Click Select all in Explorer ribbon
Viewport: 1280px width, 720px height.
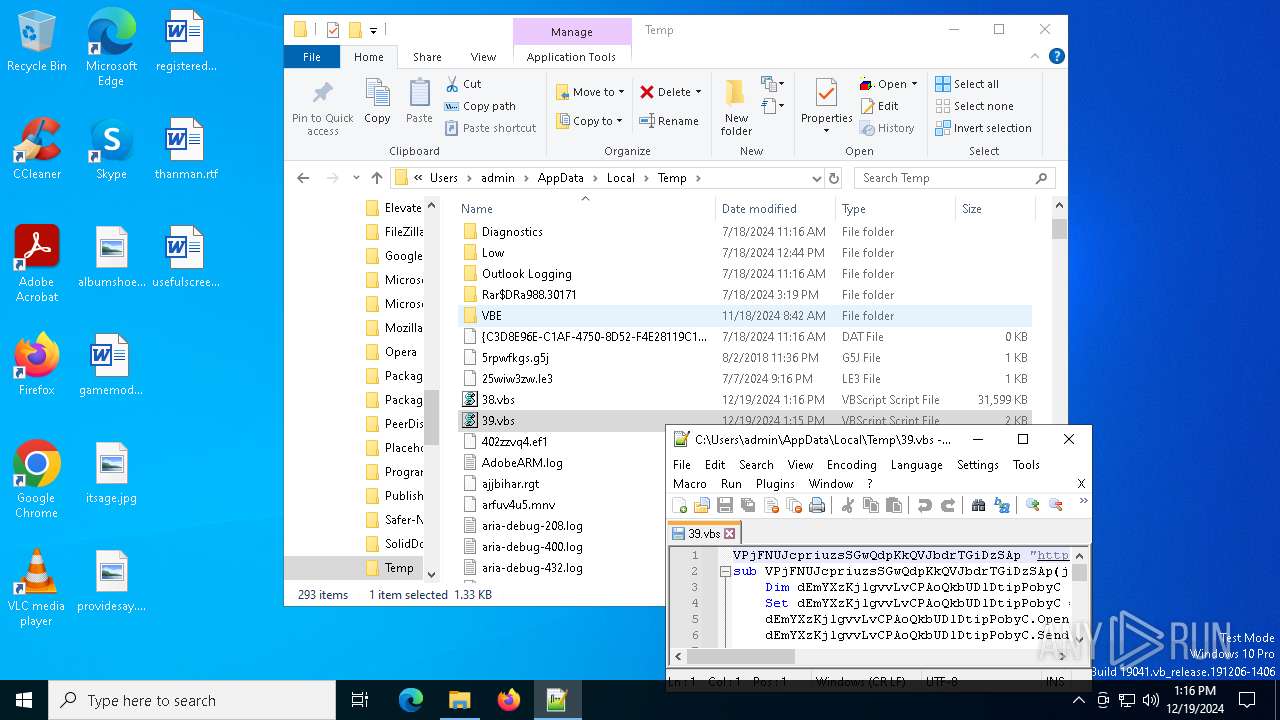tap(967, 84)
